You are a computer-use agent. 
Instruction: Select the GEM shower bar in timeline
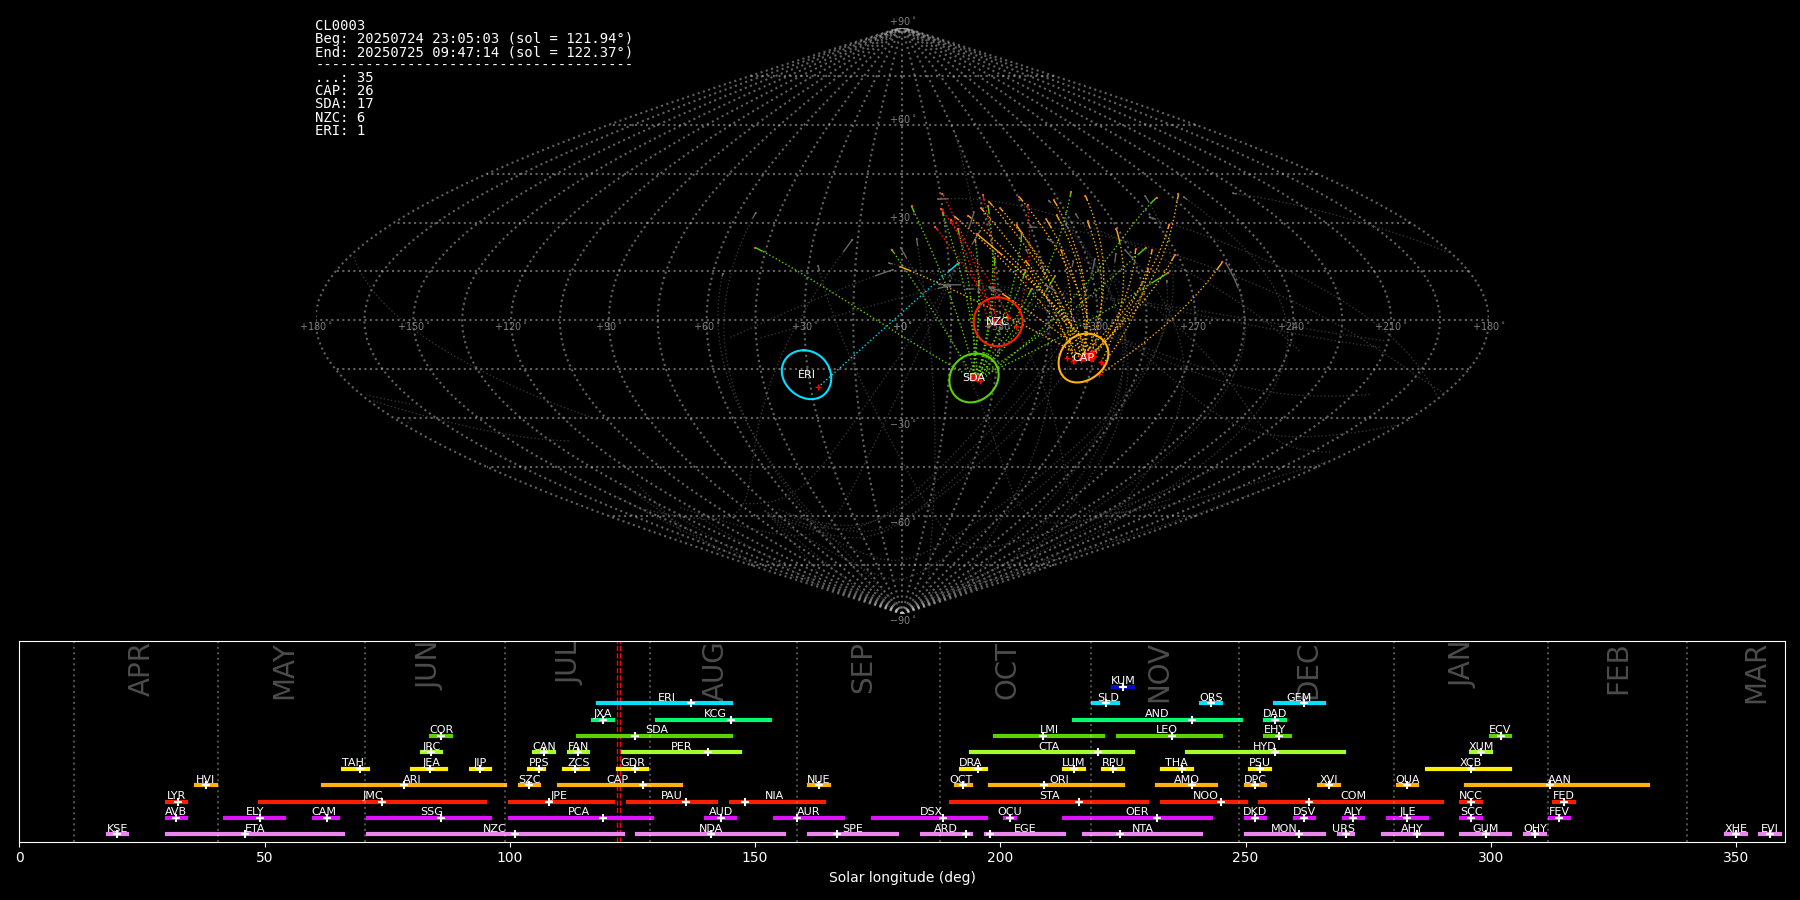(x=1299, y=703)
